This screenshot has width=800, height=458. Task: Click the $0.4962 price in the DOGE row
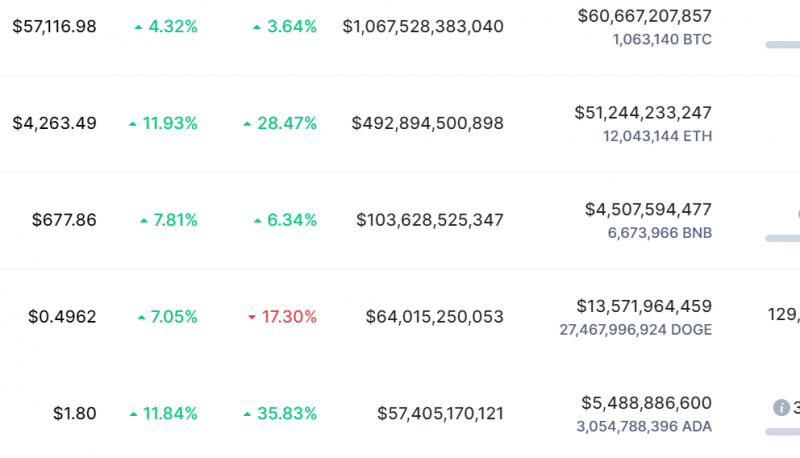point(62,317)
